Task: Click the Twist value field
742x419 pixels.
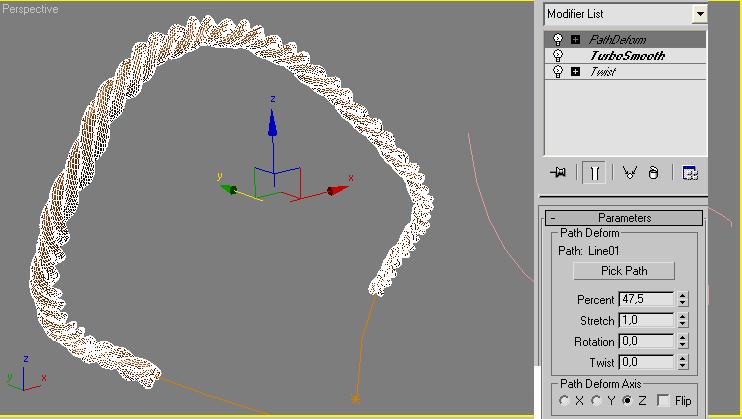Action: pyautogui.click(x=646, y=362)
